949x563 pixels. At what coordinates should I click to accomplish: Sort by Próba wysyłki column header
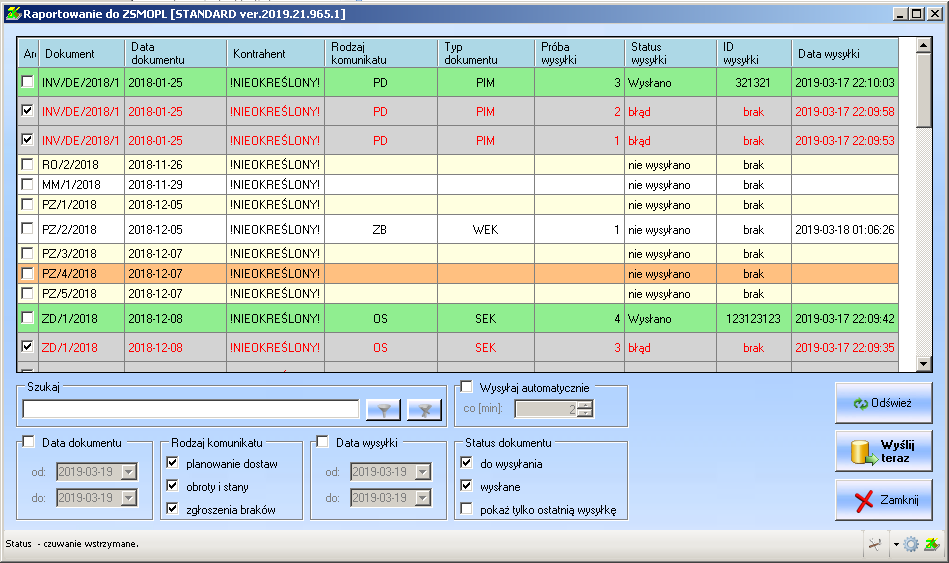[x=579, y=53]
